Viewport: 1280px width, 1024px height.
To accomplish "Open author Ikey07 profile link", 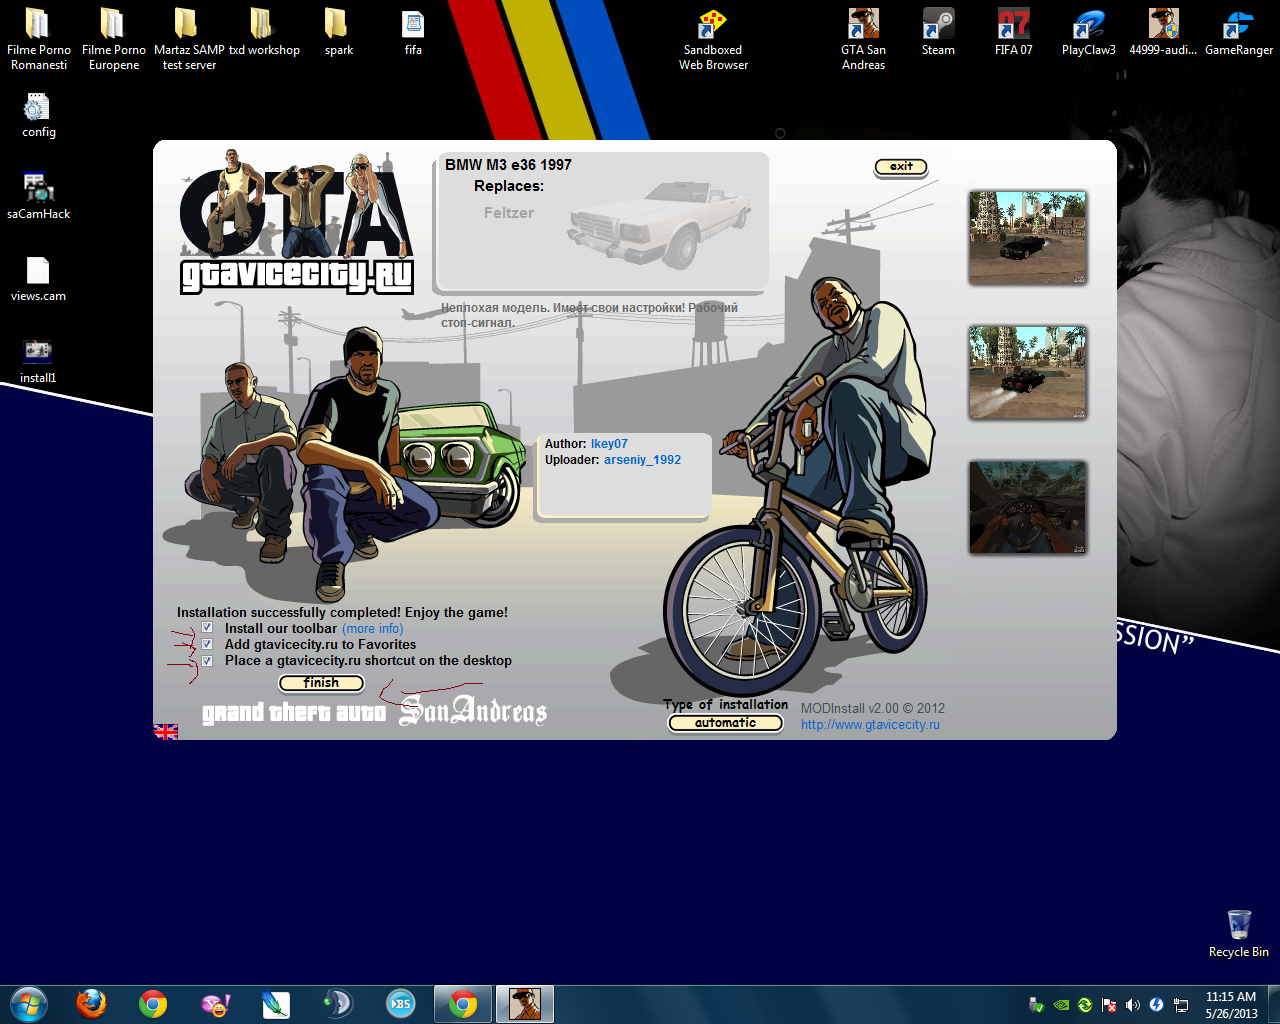I will (x=609, y=444).
